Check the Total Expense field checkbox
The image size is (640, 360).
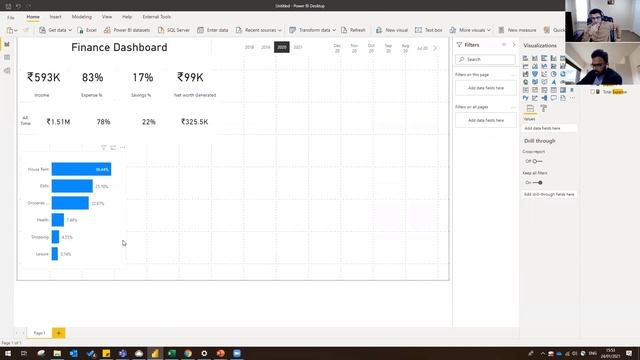coord(593,92)
